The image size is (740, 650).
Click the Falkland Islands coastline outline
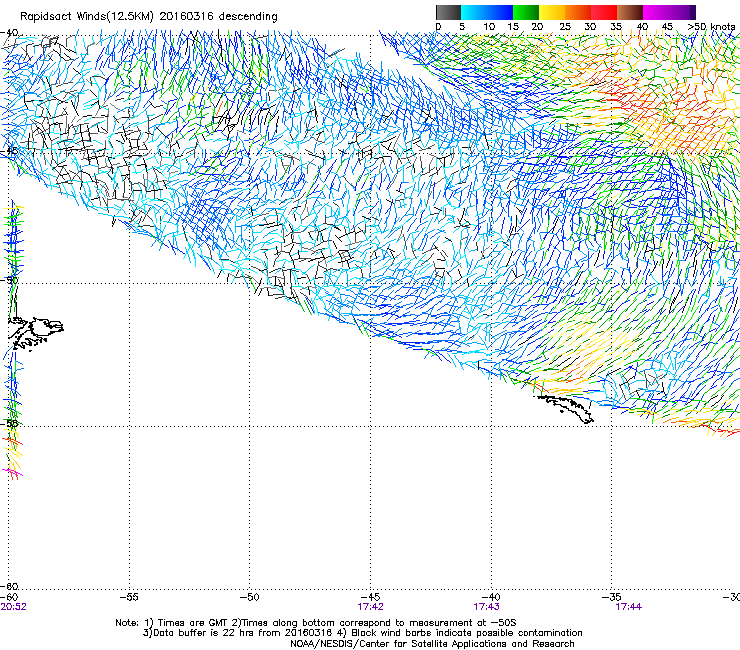pyautogui.click(x=36, y=334)
